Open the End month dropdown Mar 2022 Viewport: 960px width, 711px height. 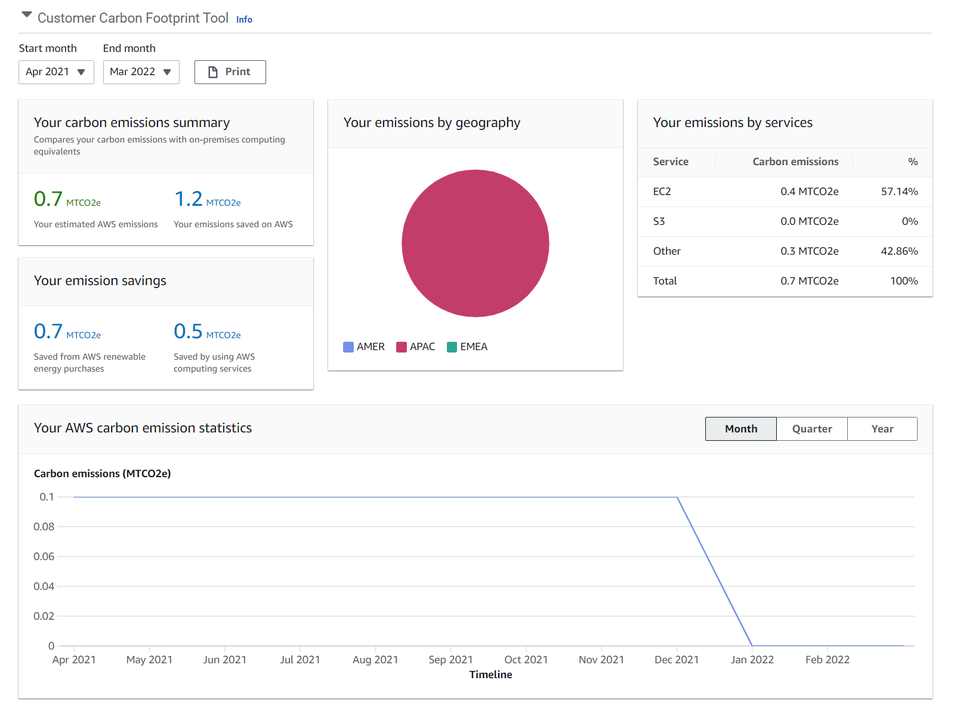pyautogui.click(x=141, y=72)
